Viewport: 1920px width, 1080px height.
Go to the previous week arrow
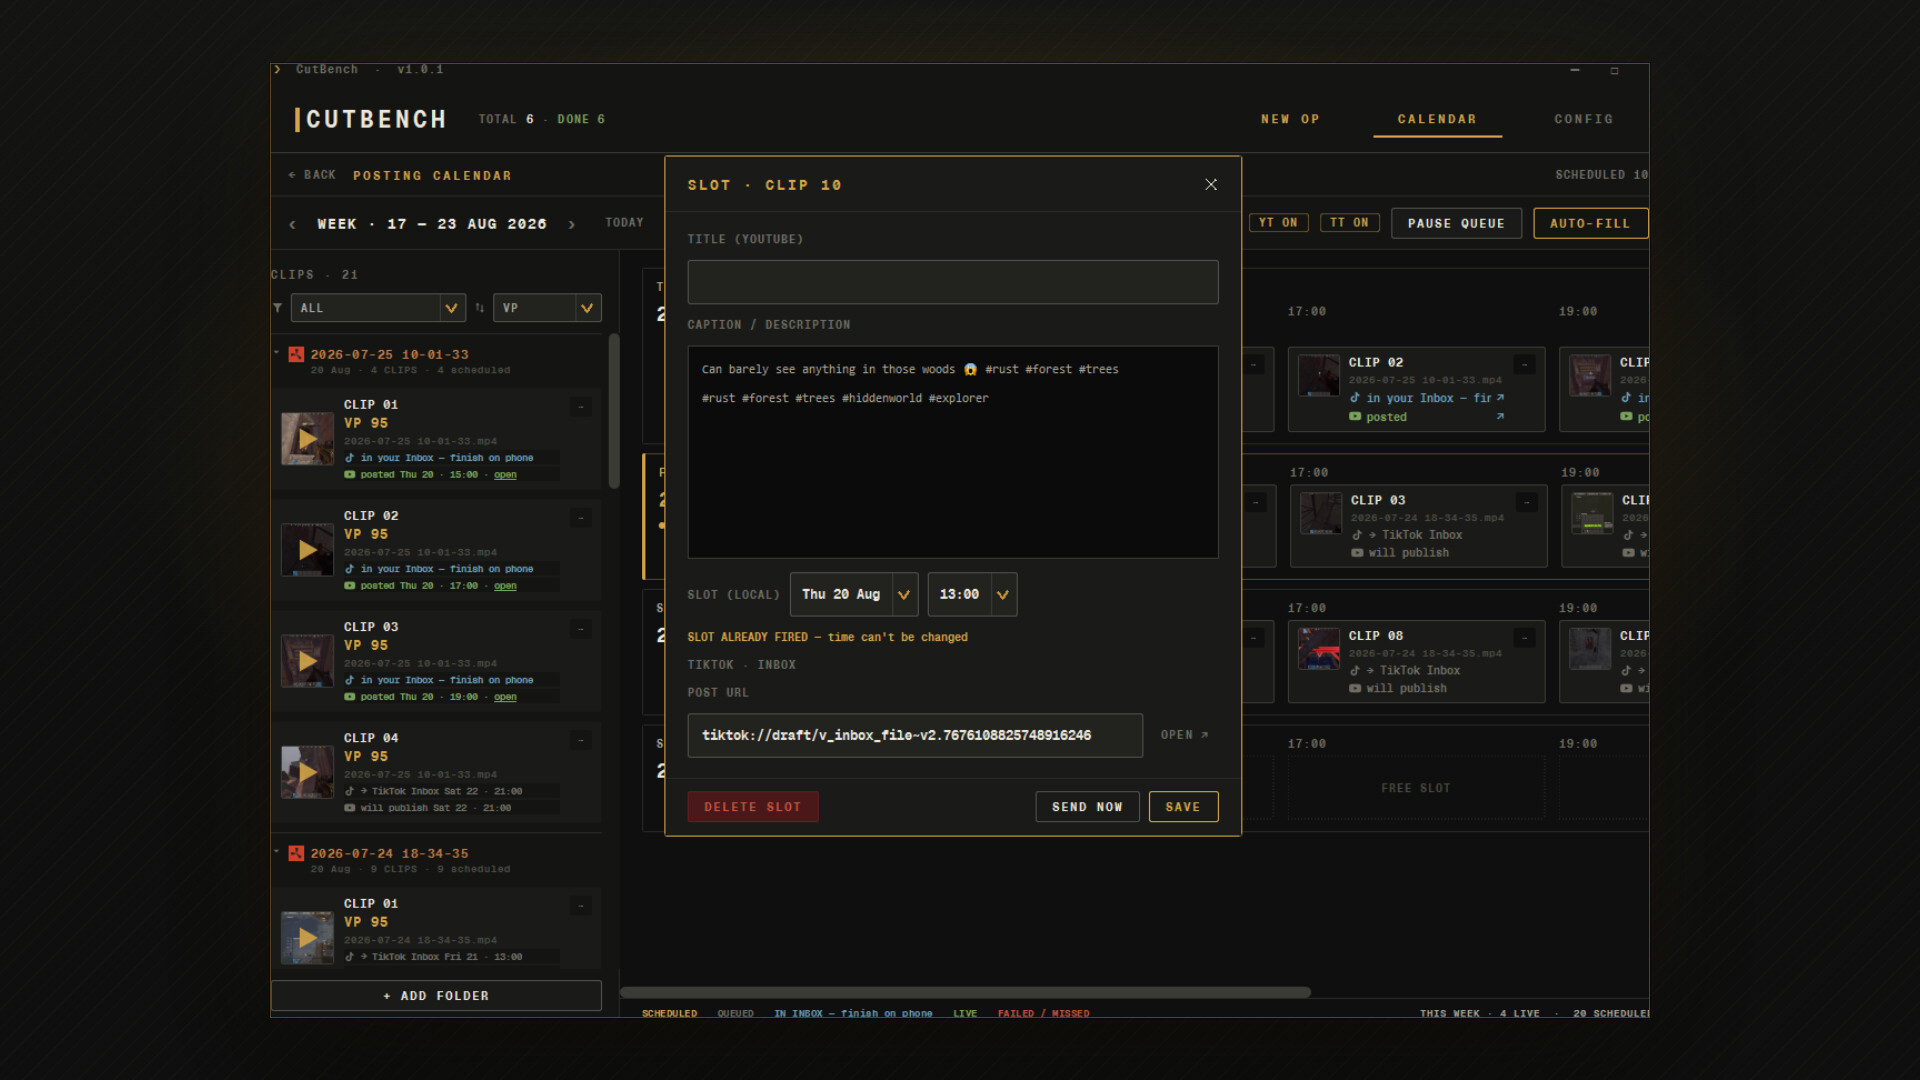pyautogui.click(x=292, y=225)
